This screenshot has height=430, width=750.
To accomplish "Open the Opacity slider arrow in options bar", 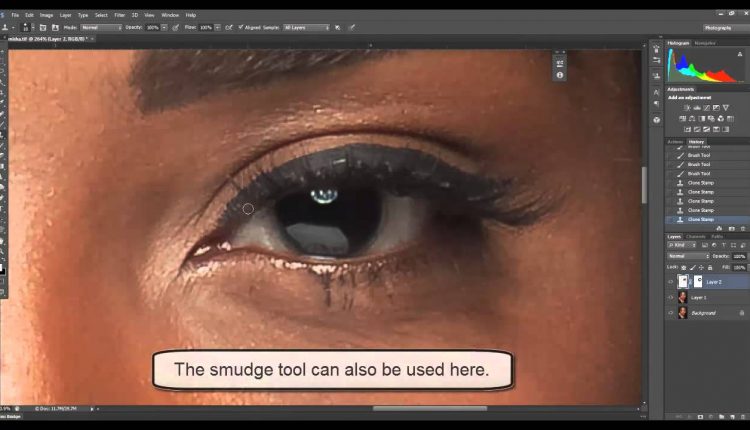I will click(x=164, y=28).
